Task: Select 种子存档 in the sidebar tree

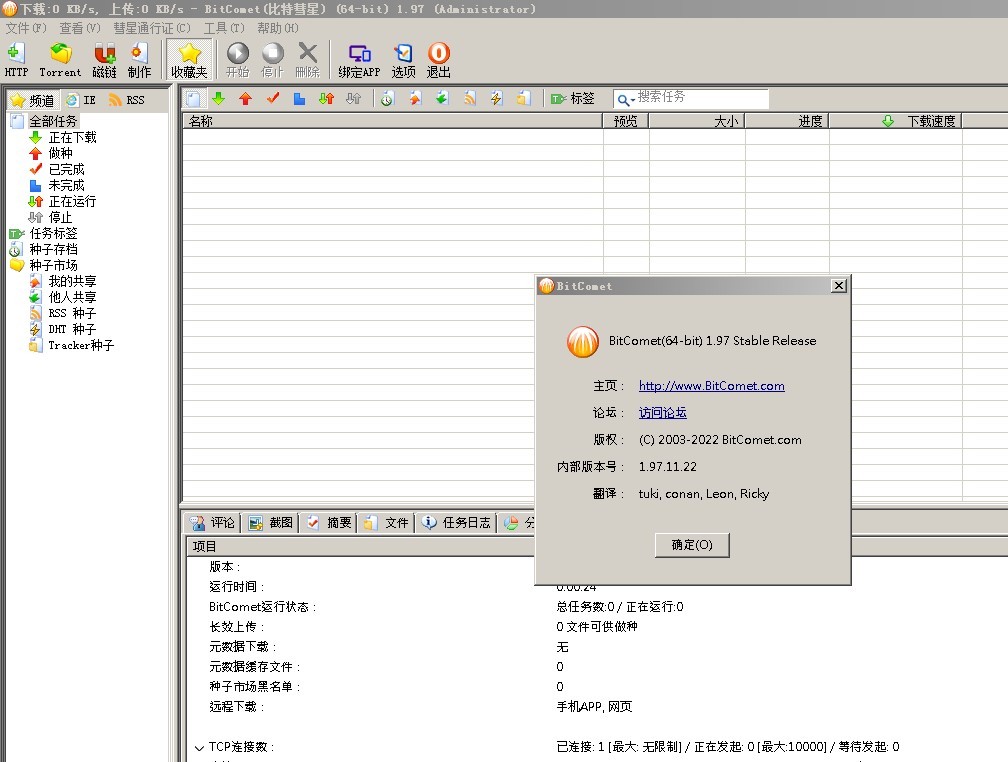Action: [x=53, y=249]
